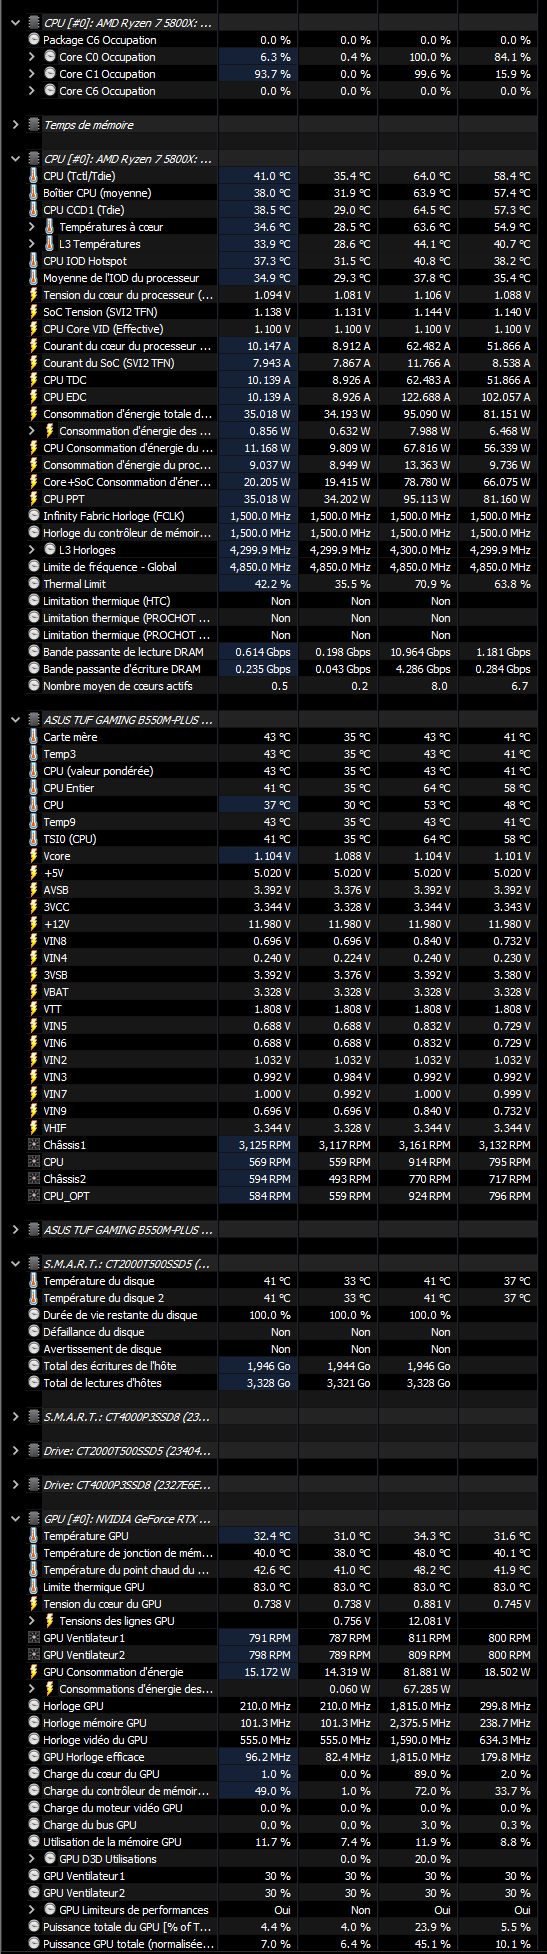Image resolution: width=547 pixels, height=1954 pixels.
Task: Click the icon for Total des écritures de l'hôte
Action: pos(34,1366)
